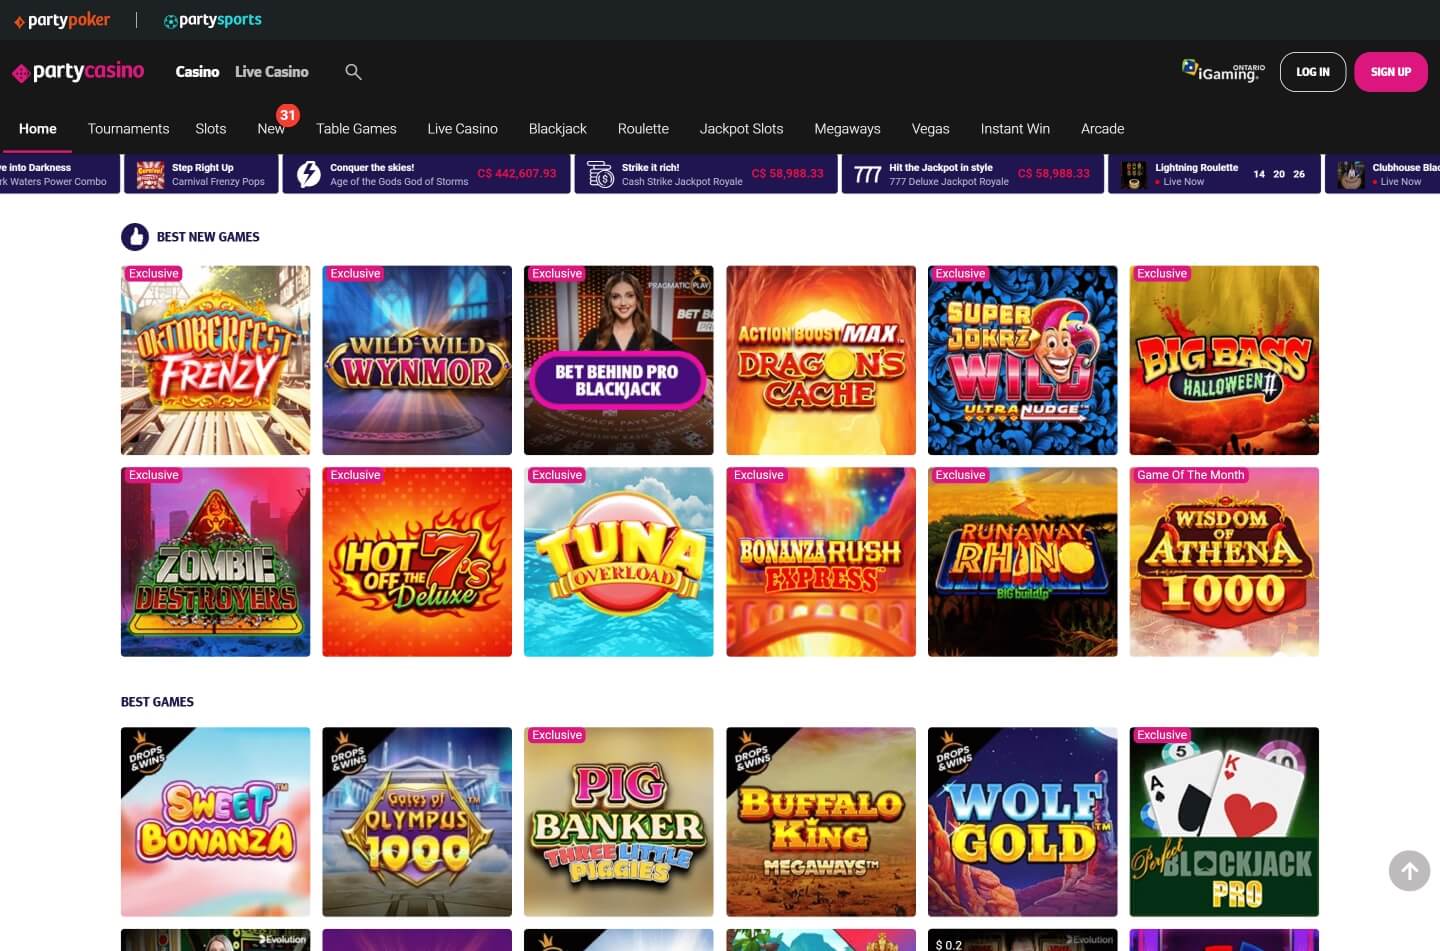The height and width of the screenshot is (951, 1440).
Task: Open the Vegas menu item
Action: pyautogui.click(x=930, y=129)
